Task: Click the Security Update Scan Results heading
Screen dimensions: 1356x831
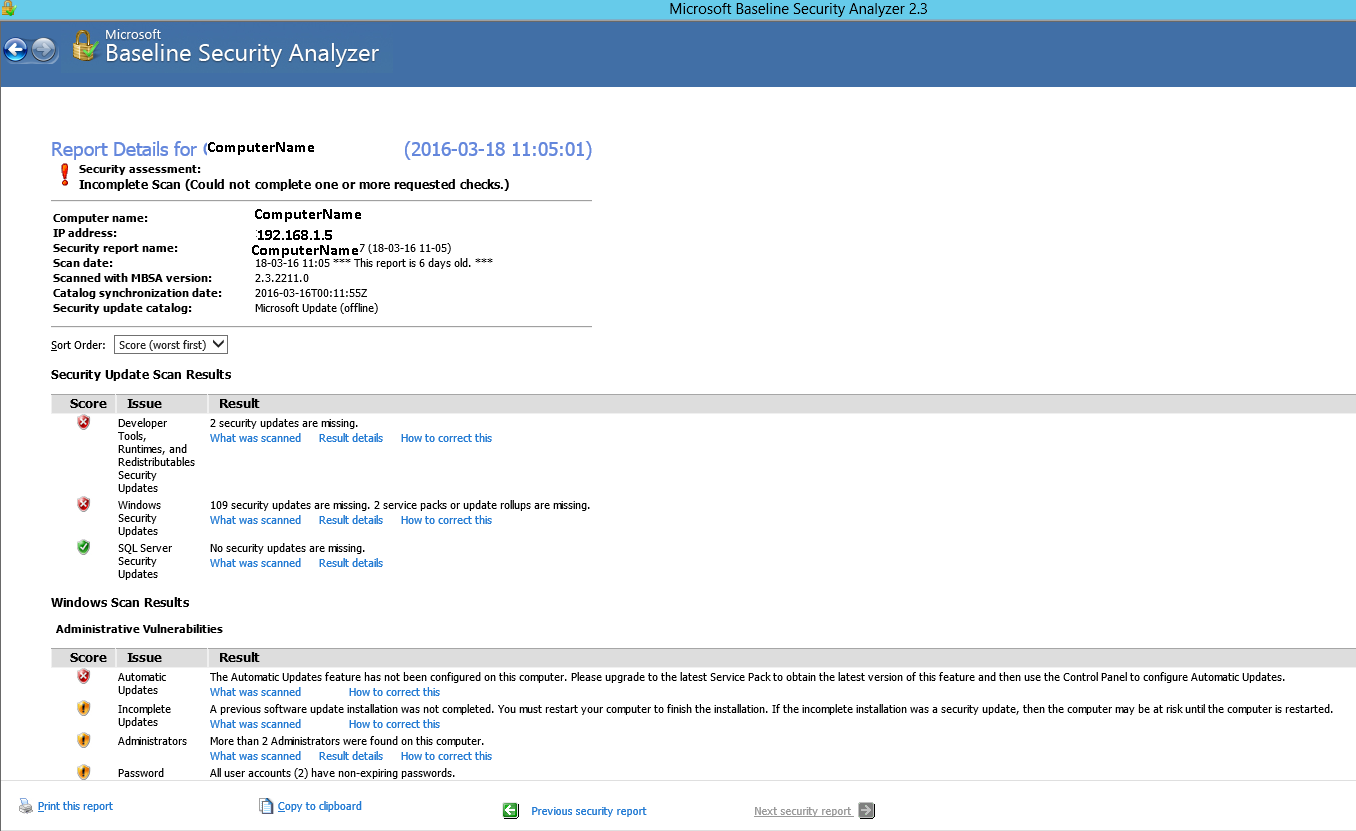Action: coord(141,375)
